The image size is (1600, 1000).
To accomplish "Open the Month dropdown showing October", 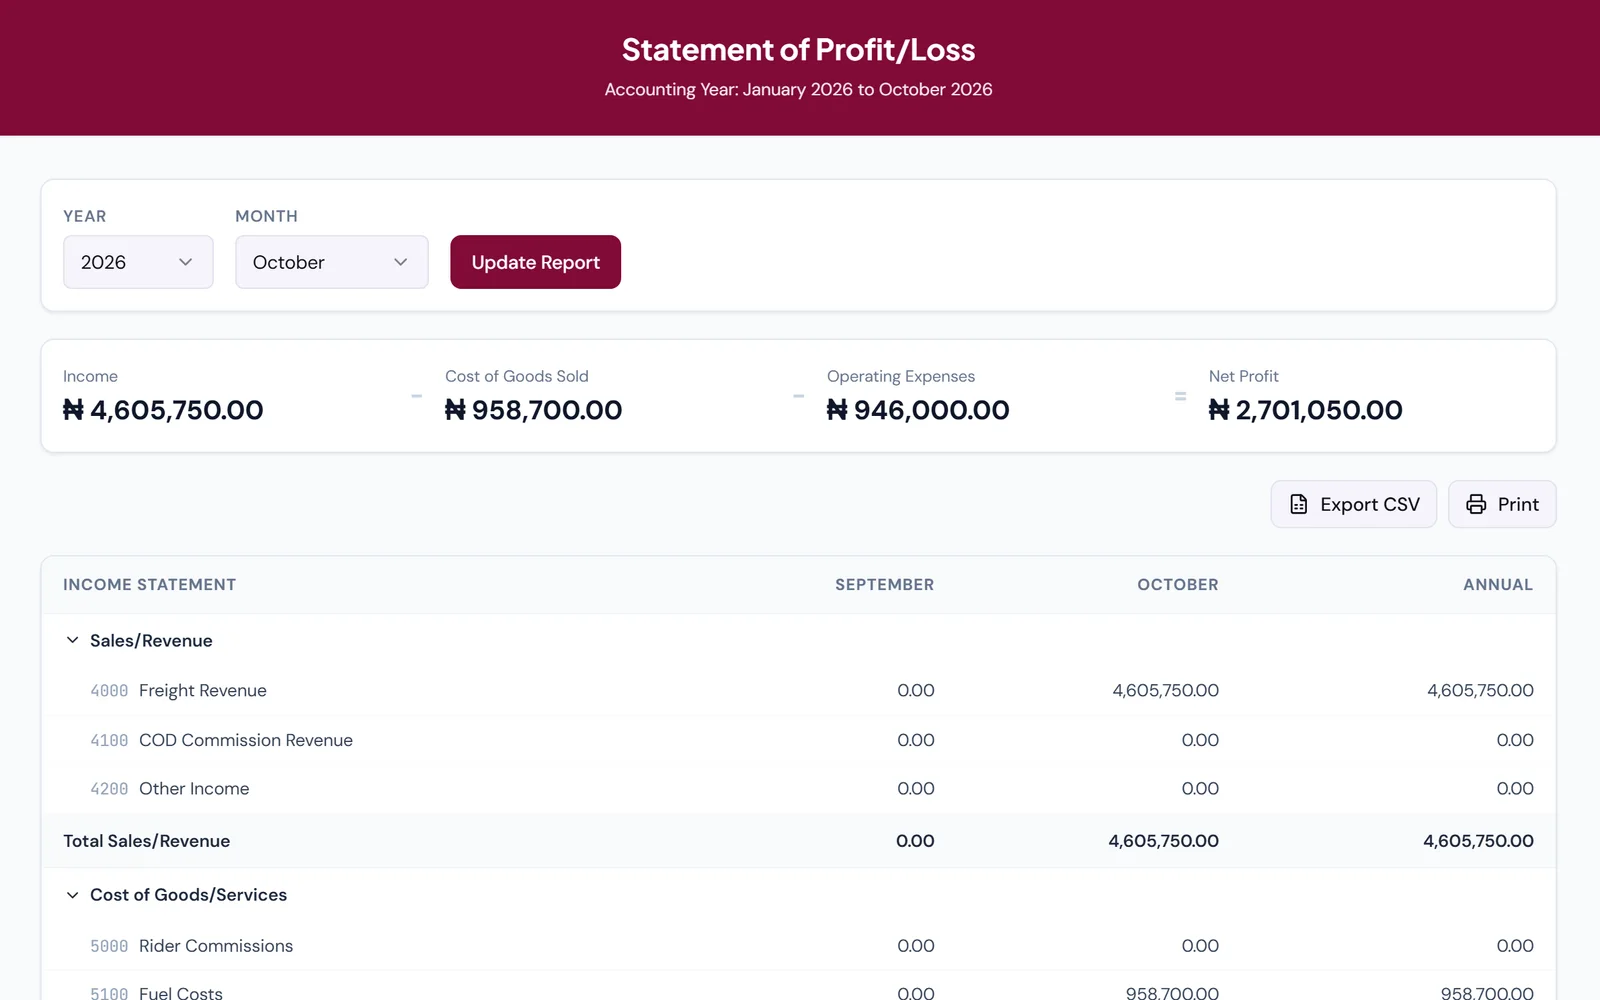I will (x=331, y=262).
